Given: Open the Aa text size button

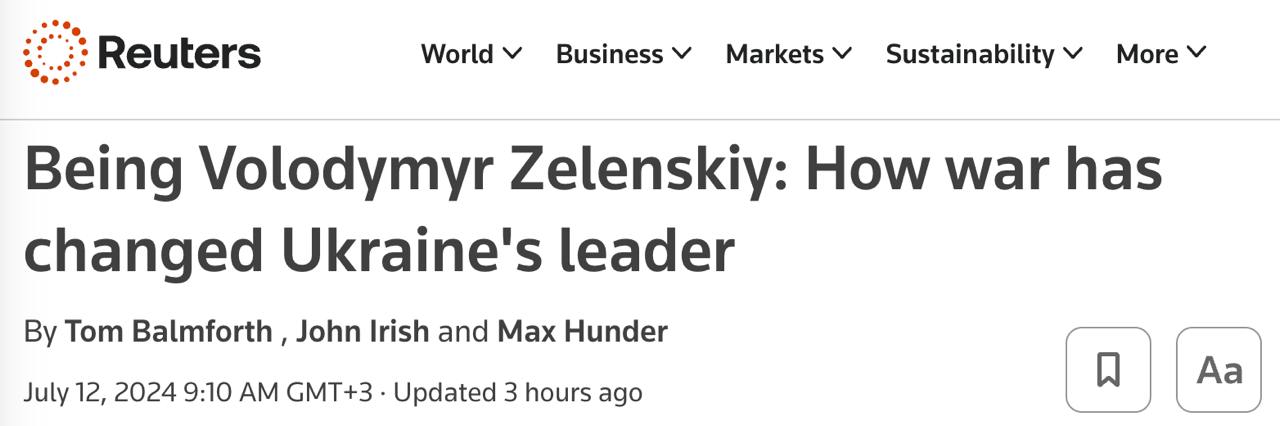Looking at the screenshot, I should (1219, 370).
